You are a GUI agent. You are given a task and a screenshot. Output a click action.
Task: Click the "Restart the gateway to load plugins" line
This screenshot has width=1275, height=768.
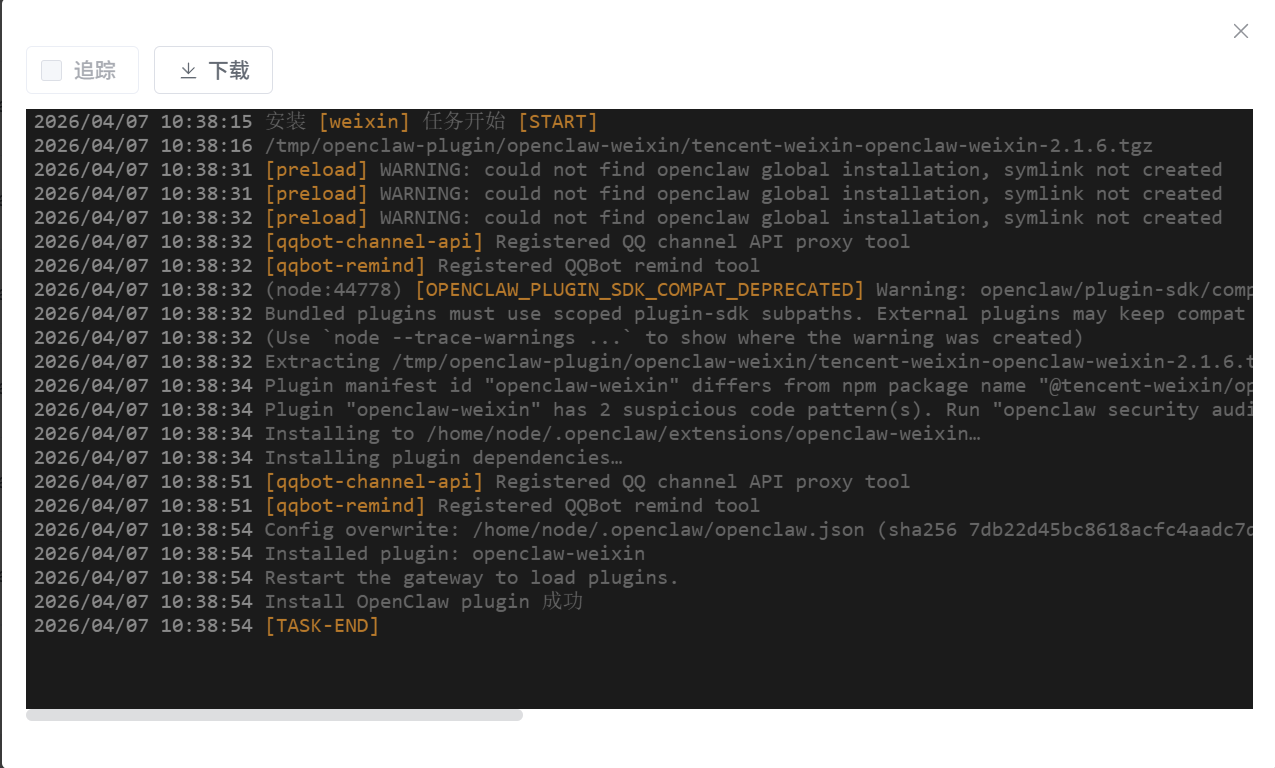pyautogui.click(x=471, y=578)
